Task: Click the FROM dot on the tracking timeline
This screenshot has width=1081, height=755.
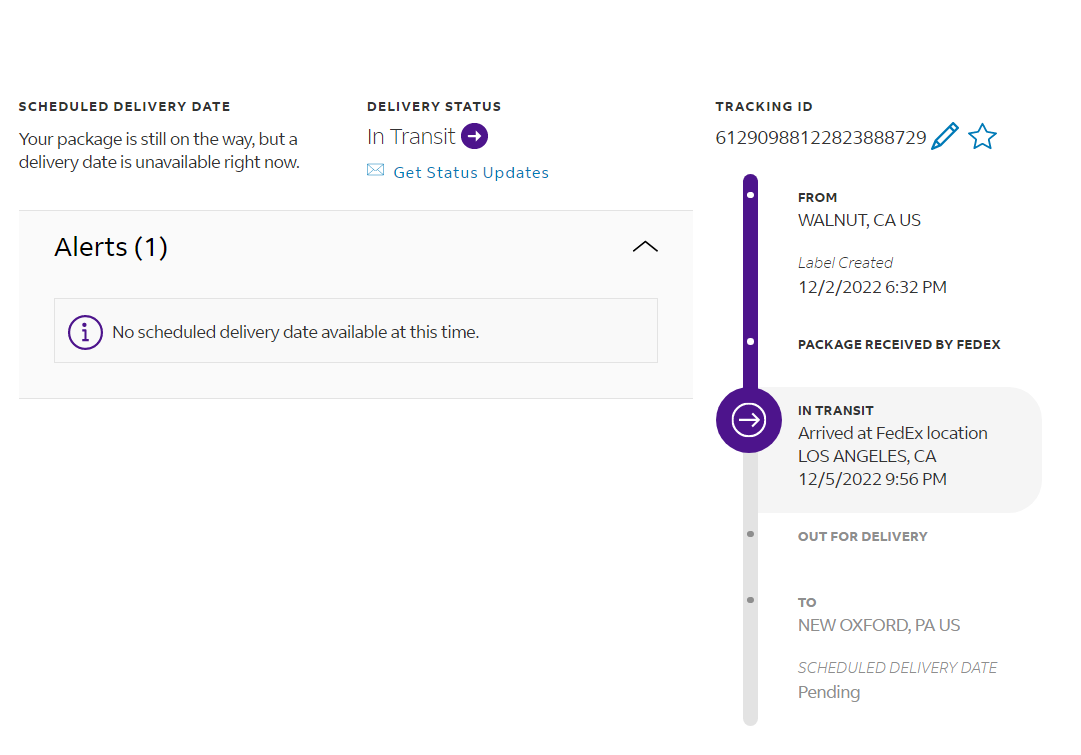Action: [x=750, y=195]
